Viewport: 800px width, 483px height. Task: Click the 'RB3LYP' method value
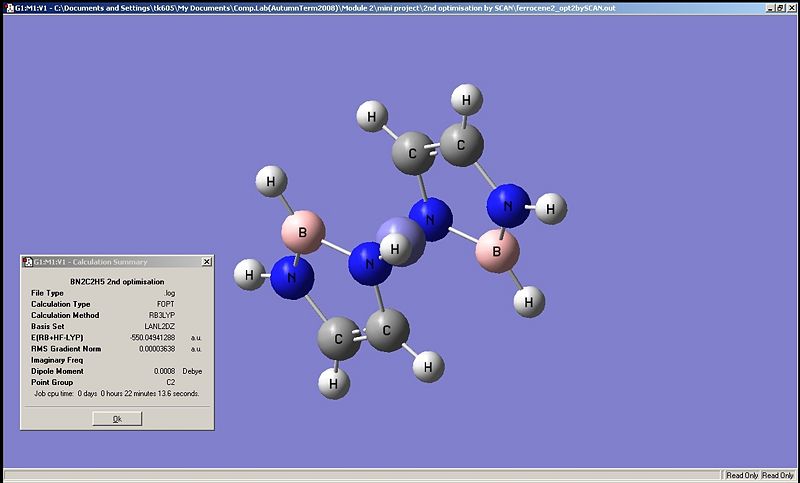tap(162, 315)
